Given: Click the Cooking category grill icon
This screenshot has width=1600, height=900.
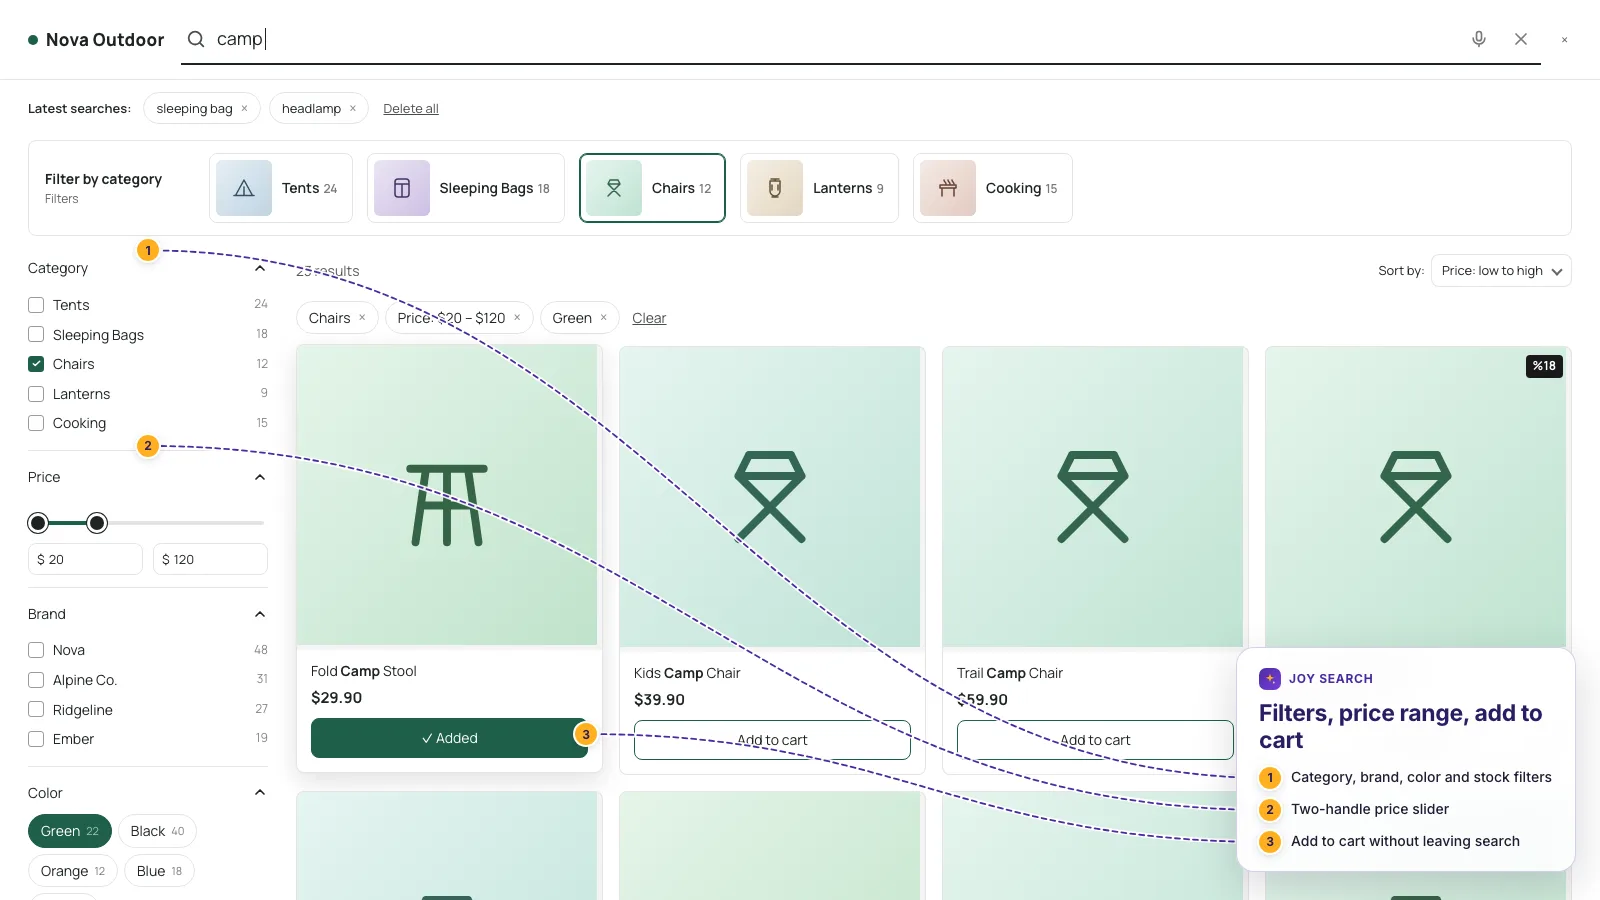Looking at the screenshot, I should (948, 188).
